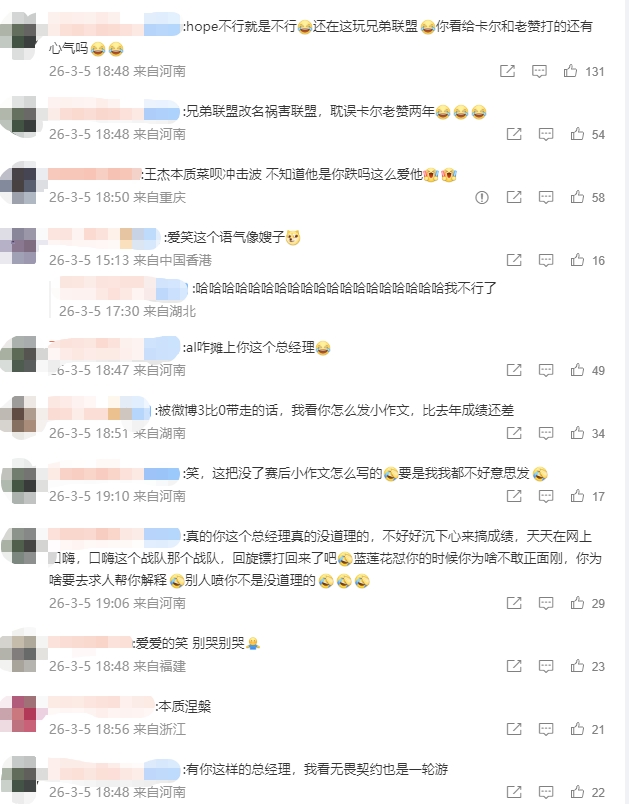Share the al咋摊上你这个总经理 comment
The image size is (629, 804).
[x=514, y=370]
